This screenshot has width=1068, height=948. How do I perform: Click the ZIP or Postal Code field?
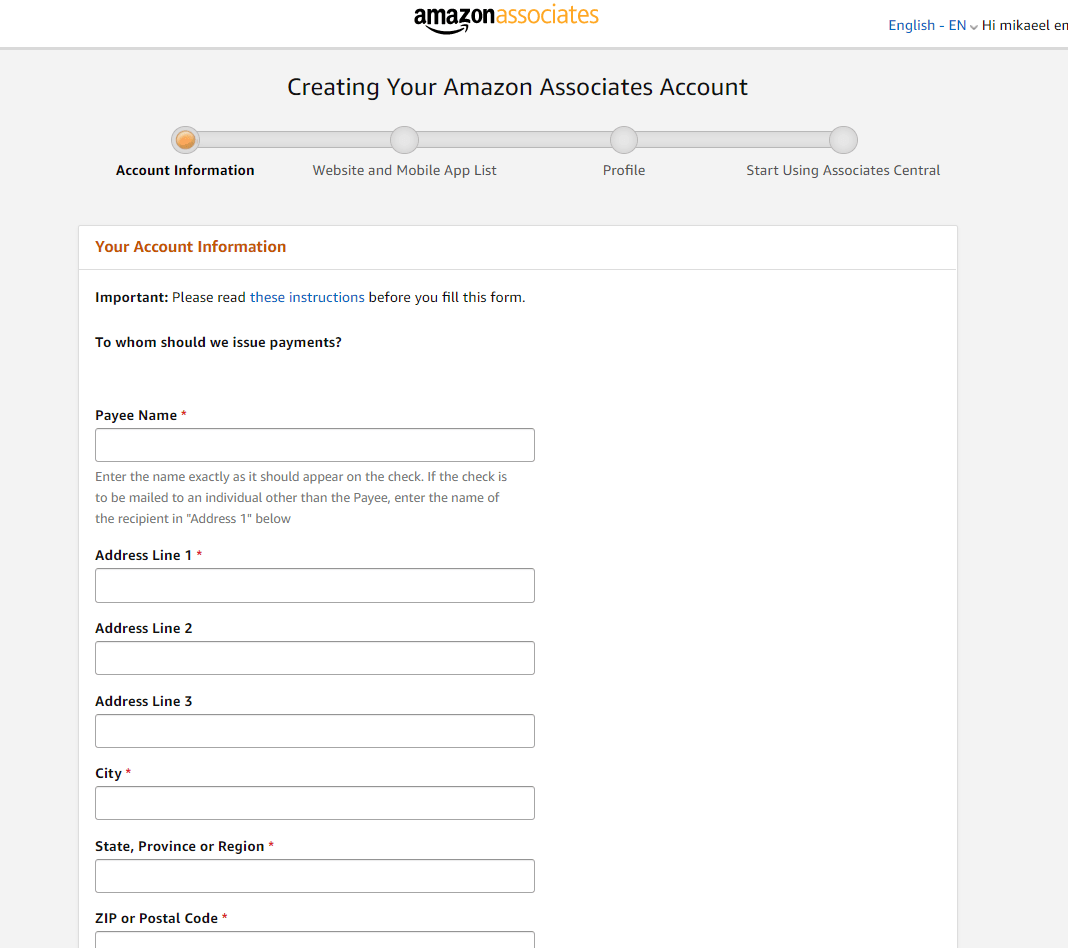[314, 941]
